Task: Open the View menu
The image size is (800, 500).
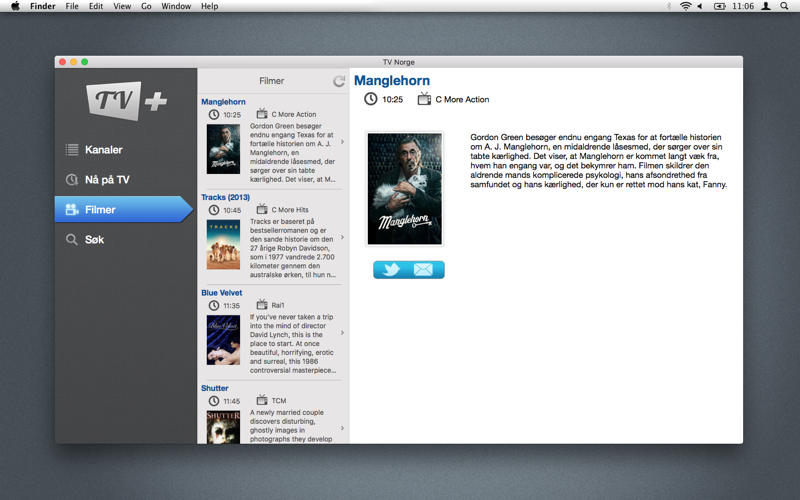Action: pos(122,6)
